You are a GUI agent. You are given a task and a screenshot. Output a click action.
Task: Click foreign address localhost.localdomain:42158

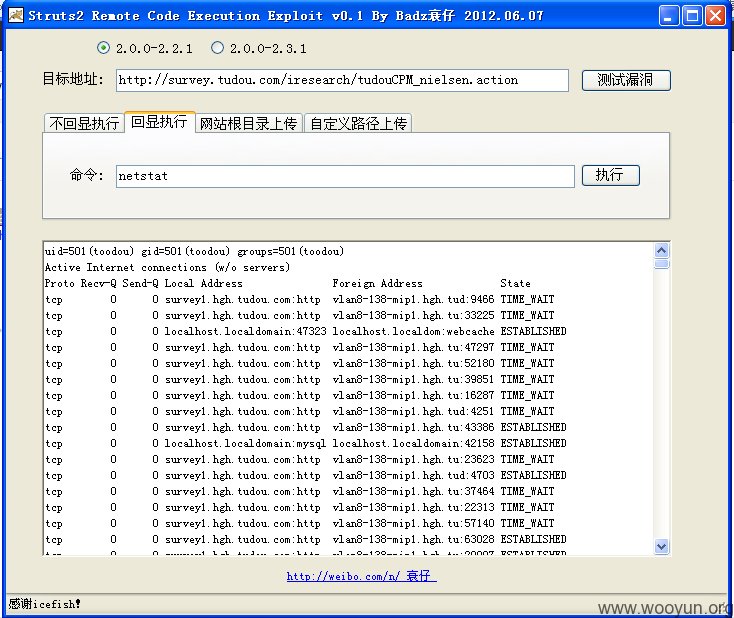point(413,443)
